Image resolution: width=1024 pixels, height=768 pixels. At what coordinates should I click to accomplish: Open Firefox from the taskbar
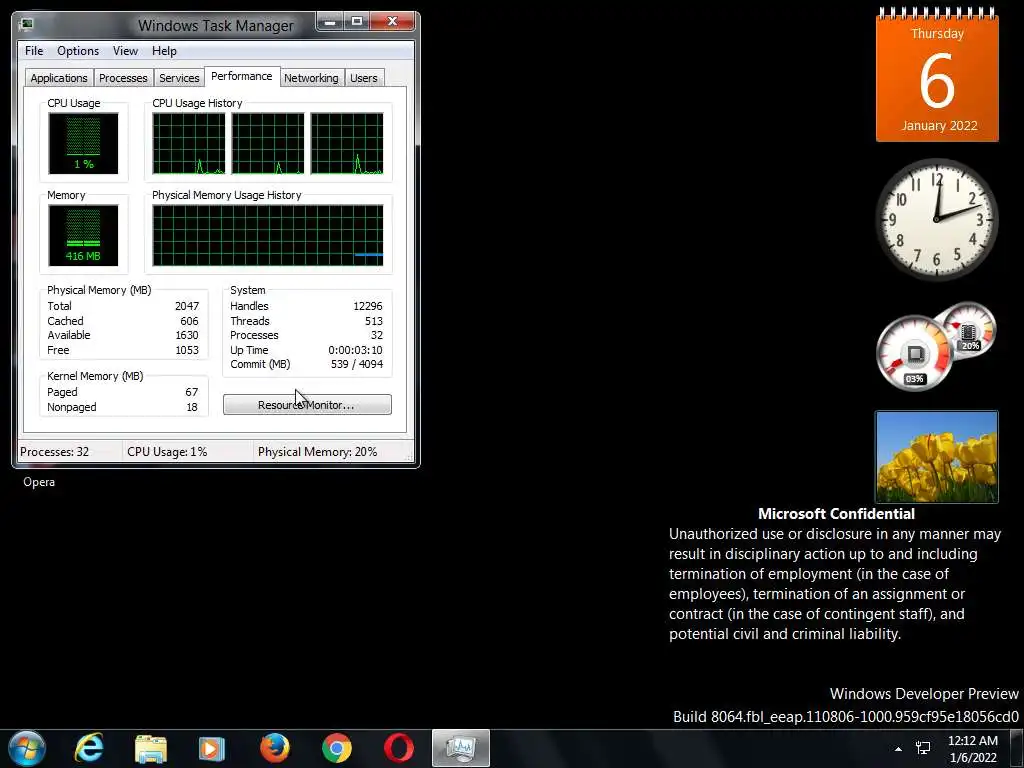click(x=275, y=748)
